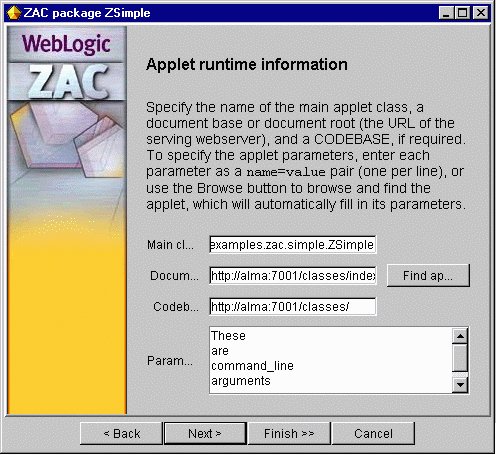Select the 'arguments' parameter line

point(241,381)
